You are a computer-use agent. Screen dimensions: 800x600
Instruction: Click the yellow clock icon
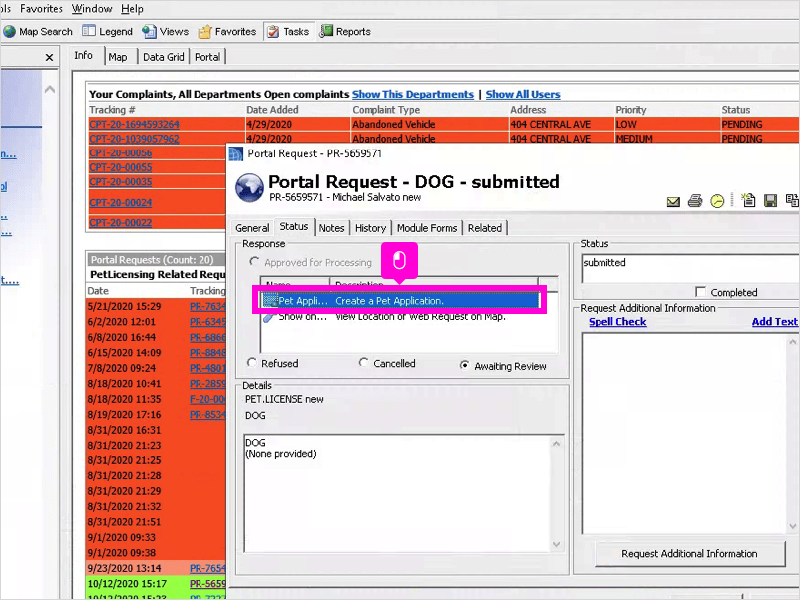tap(717, 201)
